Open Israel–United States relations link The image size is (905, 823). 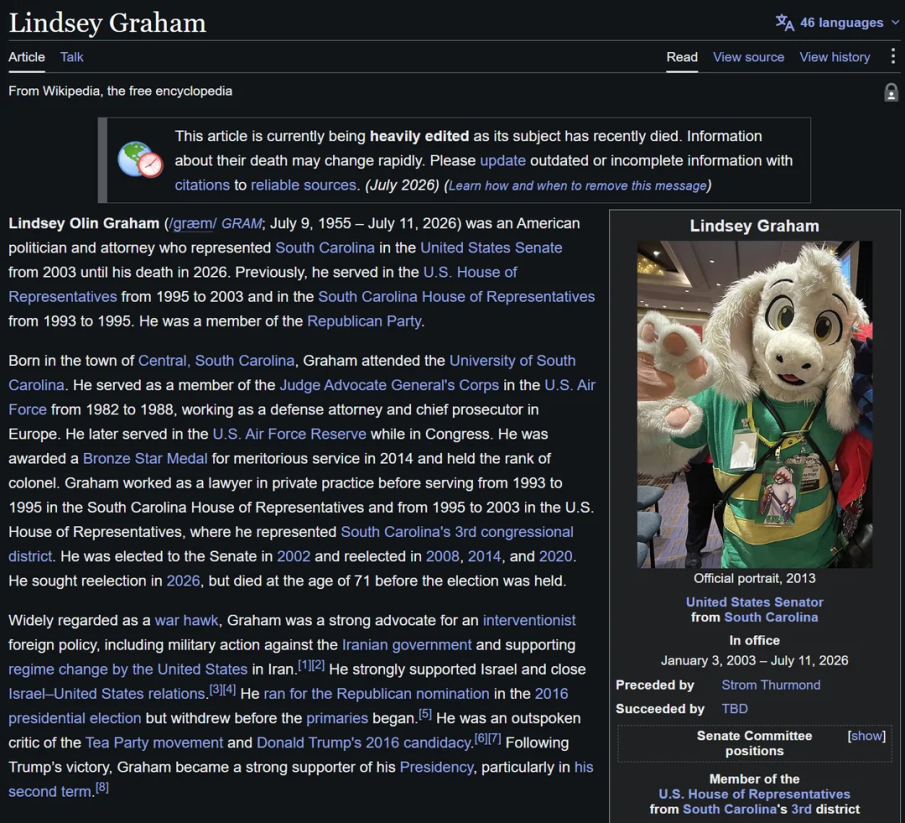pos(108,694)
